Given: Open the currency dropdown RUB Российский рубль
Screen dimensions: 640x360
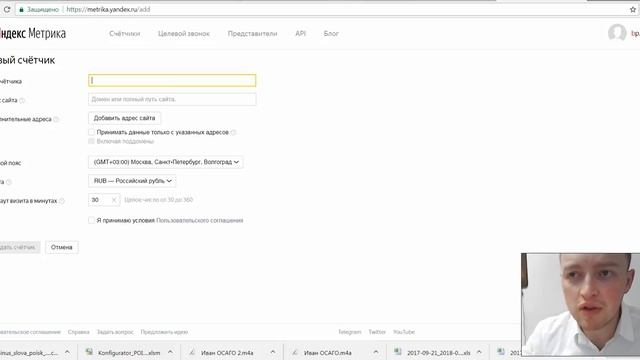Looking at the screenshot, I should coord(132,181).
